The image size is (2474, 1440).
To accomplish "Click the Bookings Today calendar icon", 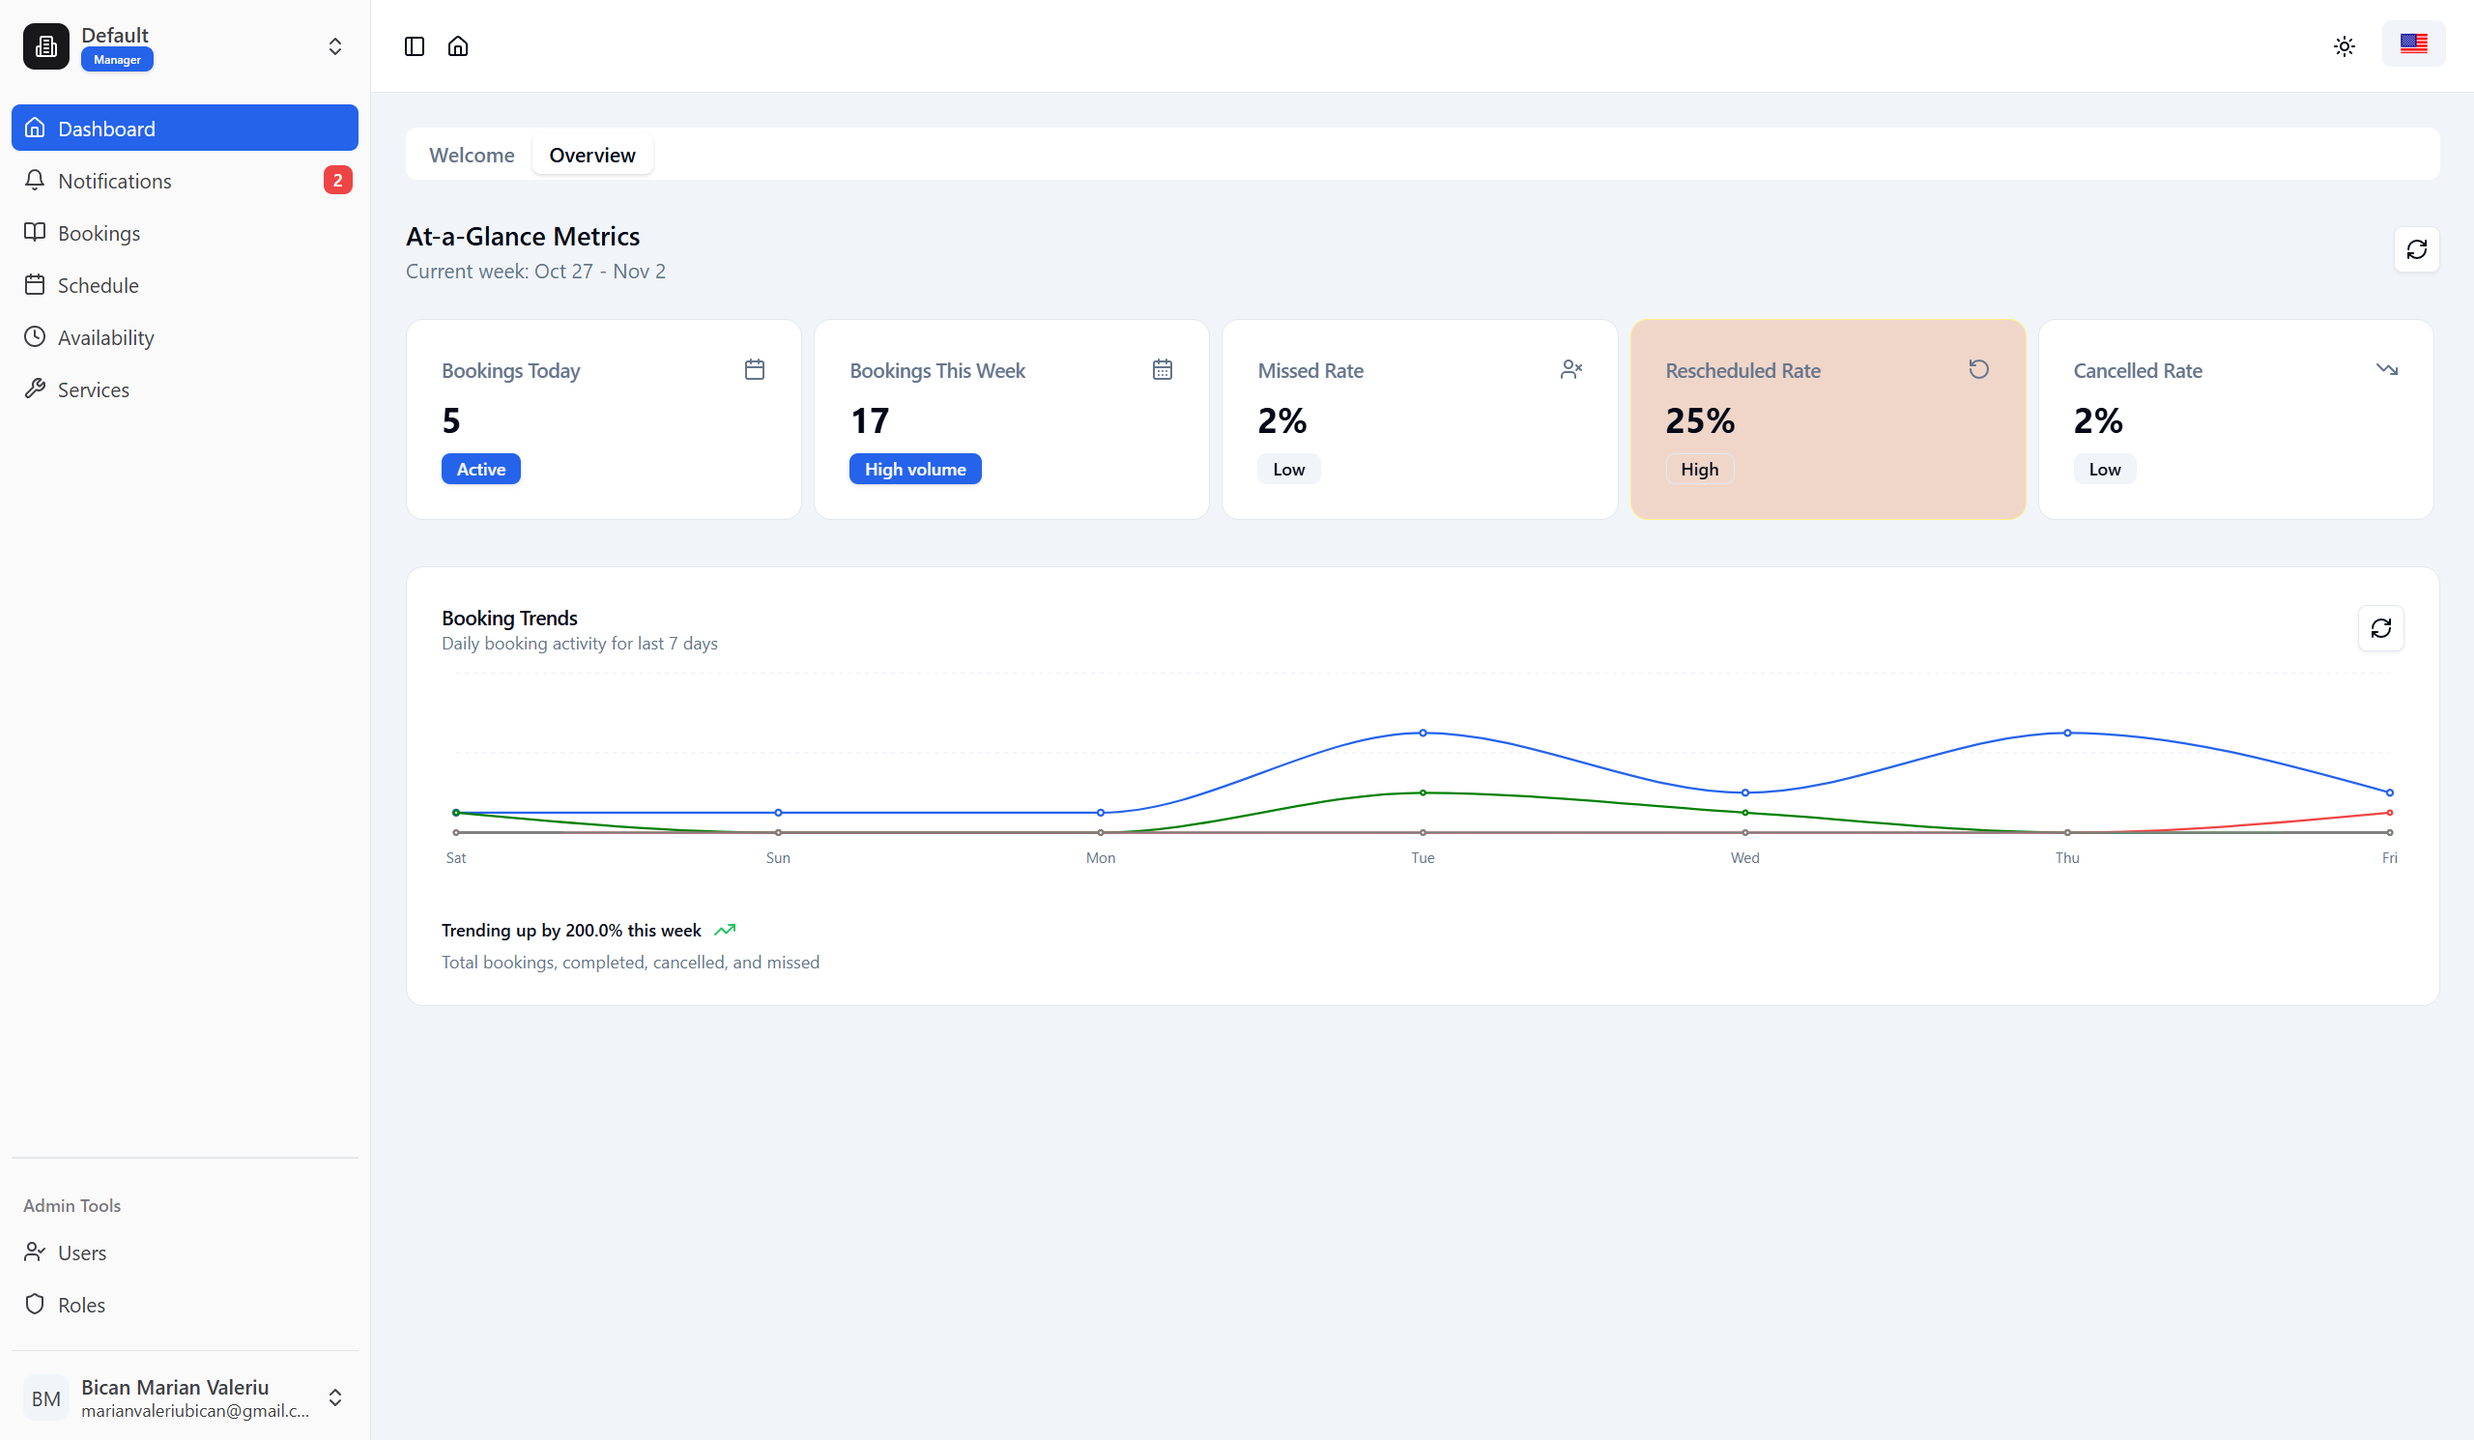I will point(754,370).
